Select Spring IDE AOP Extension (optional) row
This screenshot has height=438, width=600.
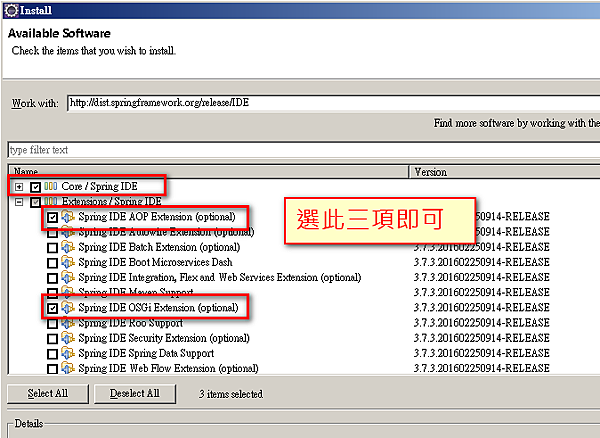(157, 217)
